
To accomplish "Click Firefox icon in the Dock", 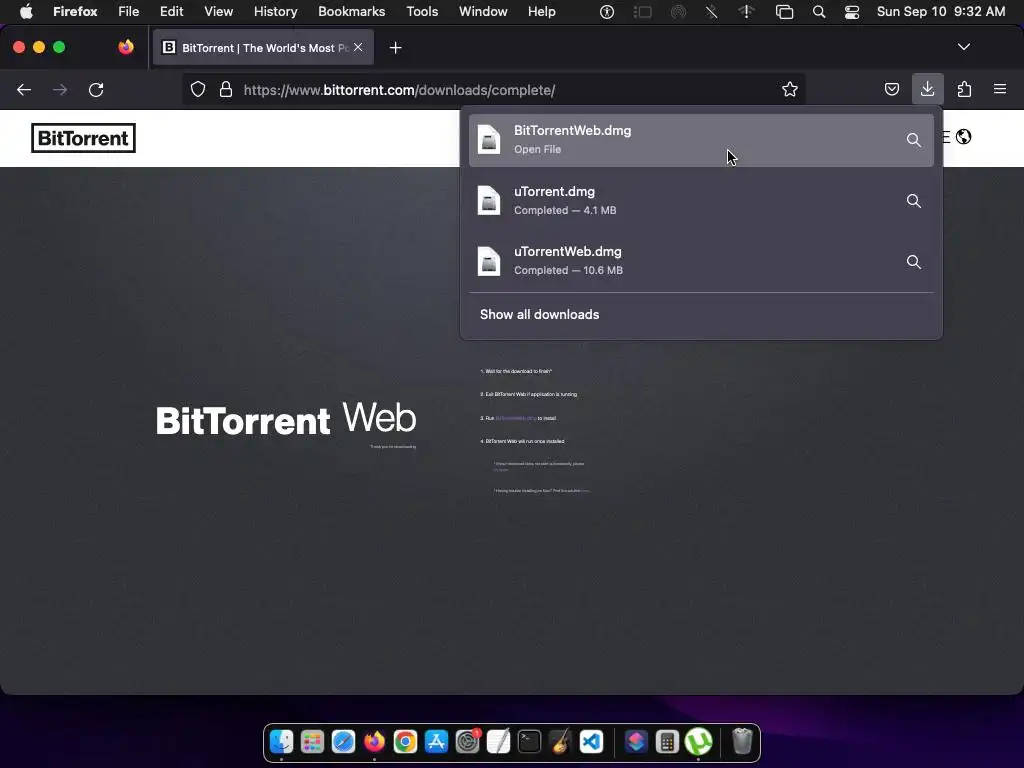I will (x=374, y=742).
